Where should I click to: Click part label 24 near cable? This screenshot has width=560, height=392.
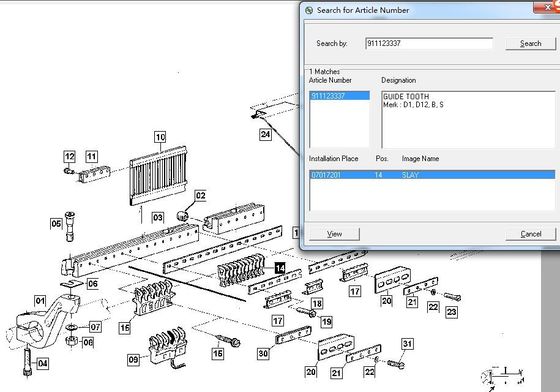(265, 134)
